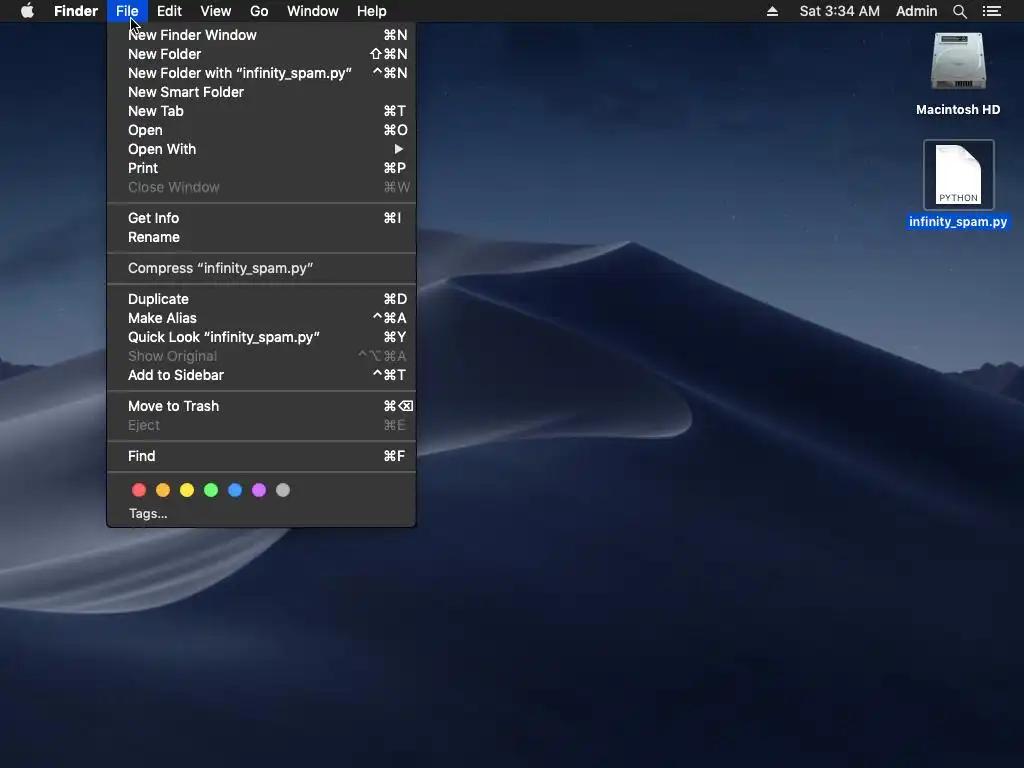Apply the gray tag color
Viewport: 1024px width, 768px height.
pyautogui.click(x=283, y=490)
